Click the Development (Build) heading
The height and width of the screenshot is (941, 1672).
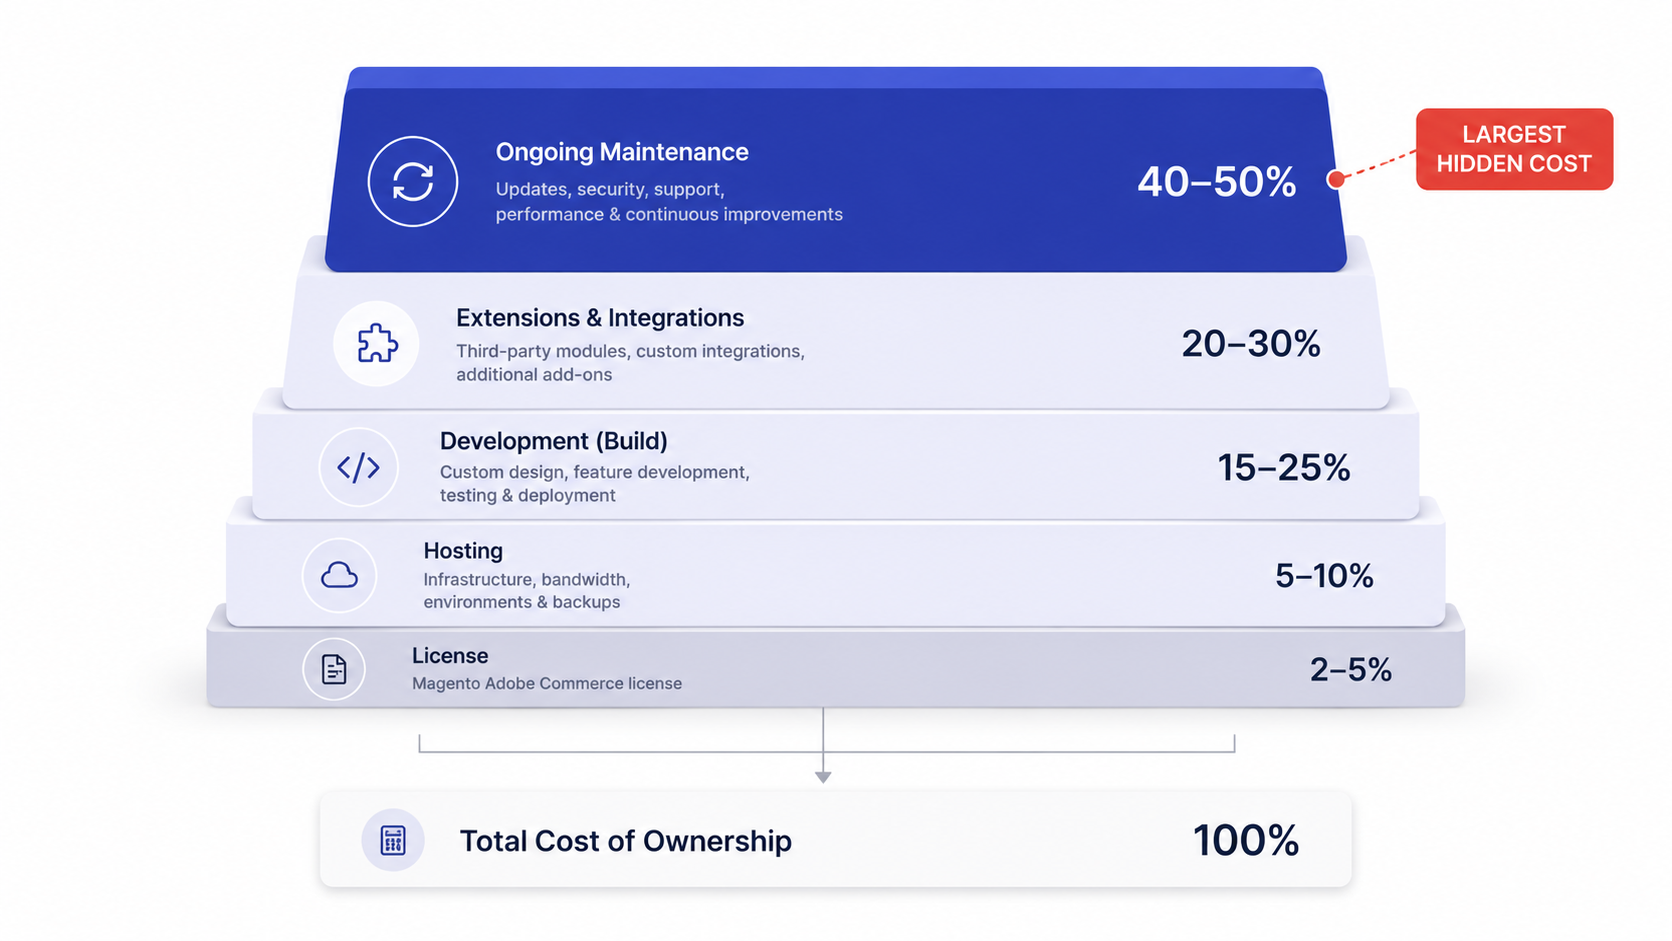[x=553, y=441]
